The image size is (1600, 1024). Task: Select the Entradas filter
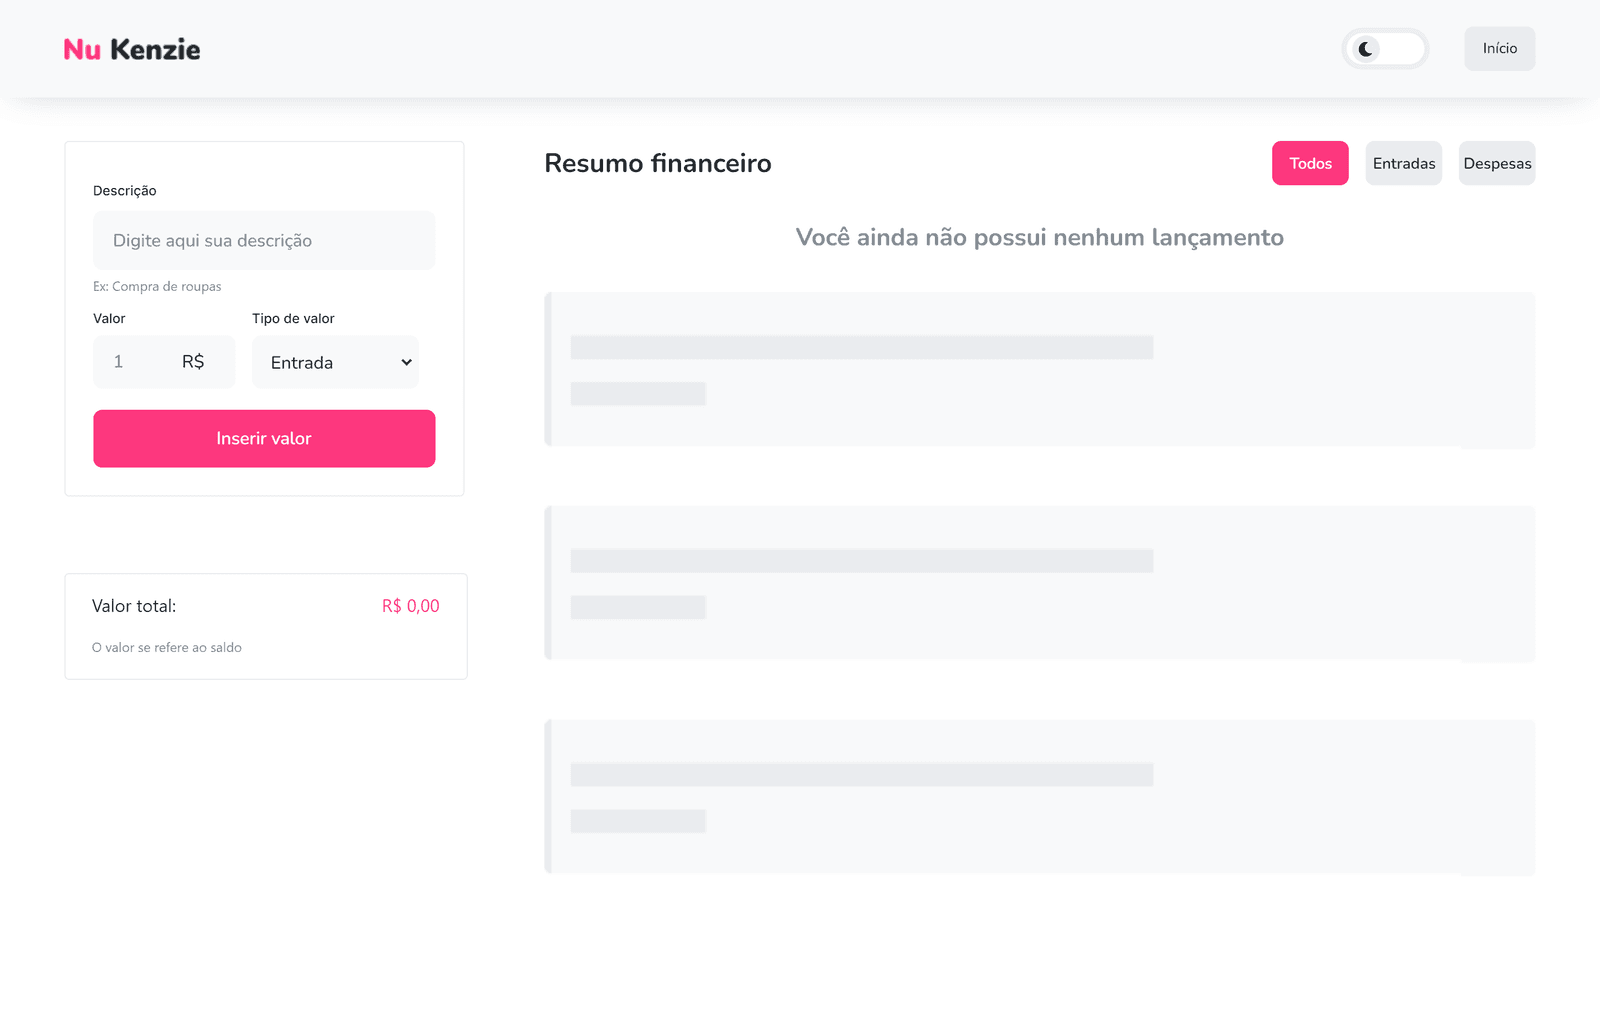(x=1404, y=163)
